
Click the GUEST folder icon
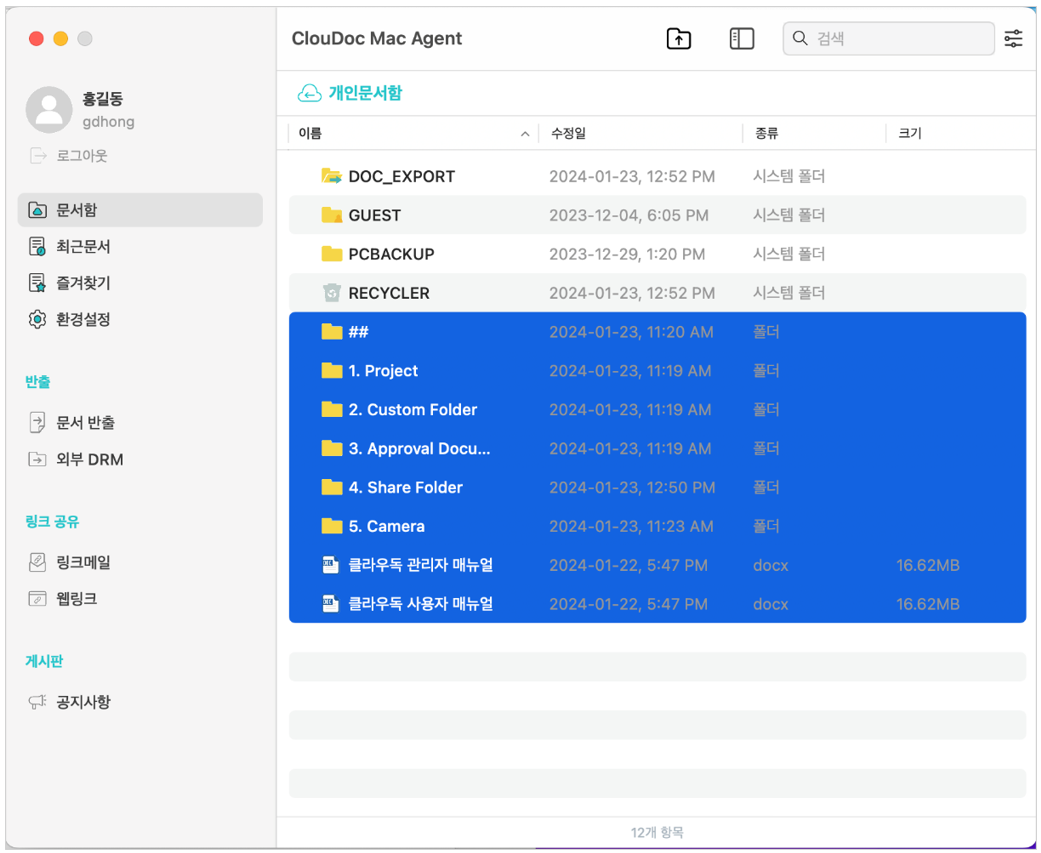coord(331,215)
